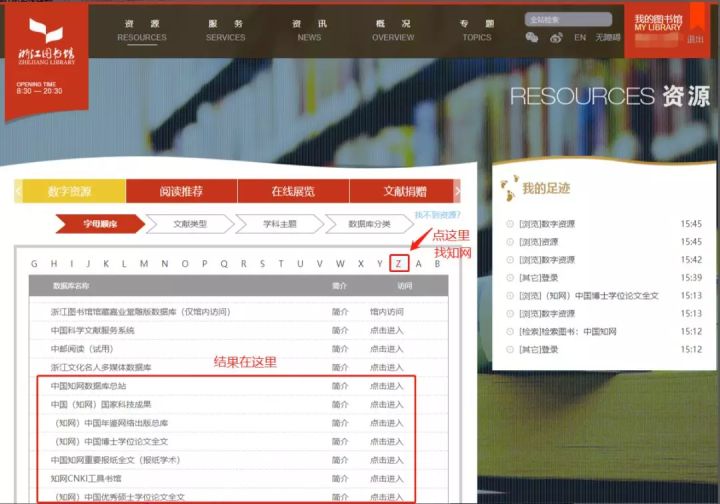Click the 找不到资源? link
The width and height of the screenshot is (720, 504).
point(437,215)
